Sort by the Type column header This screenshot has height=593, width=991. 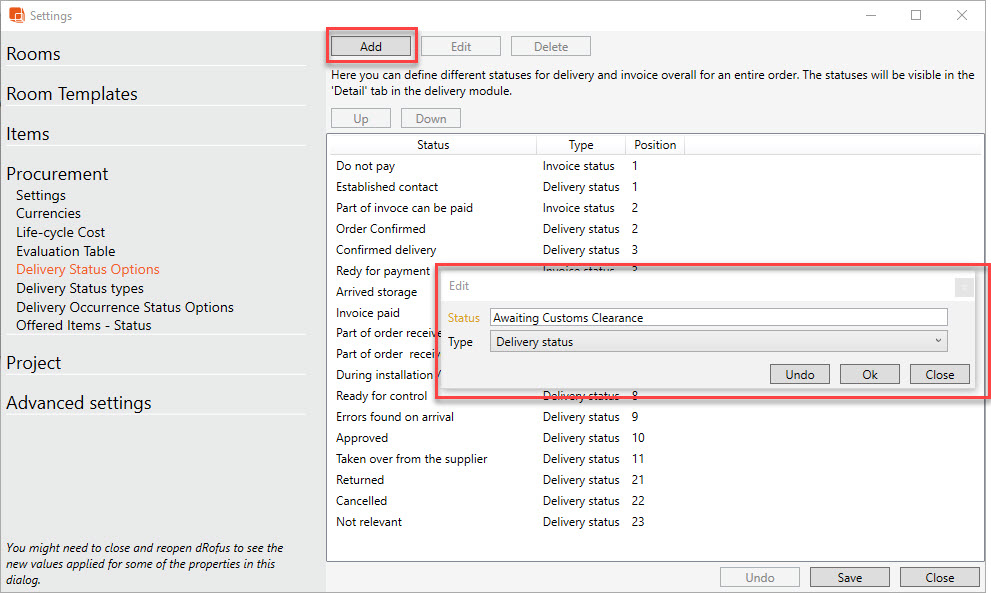coord(581,145)
